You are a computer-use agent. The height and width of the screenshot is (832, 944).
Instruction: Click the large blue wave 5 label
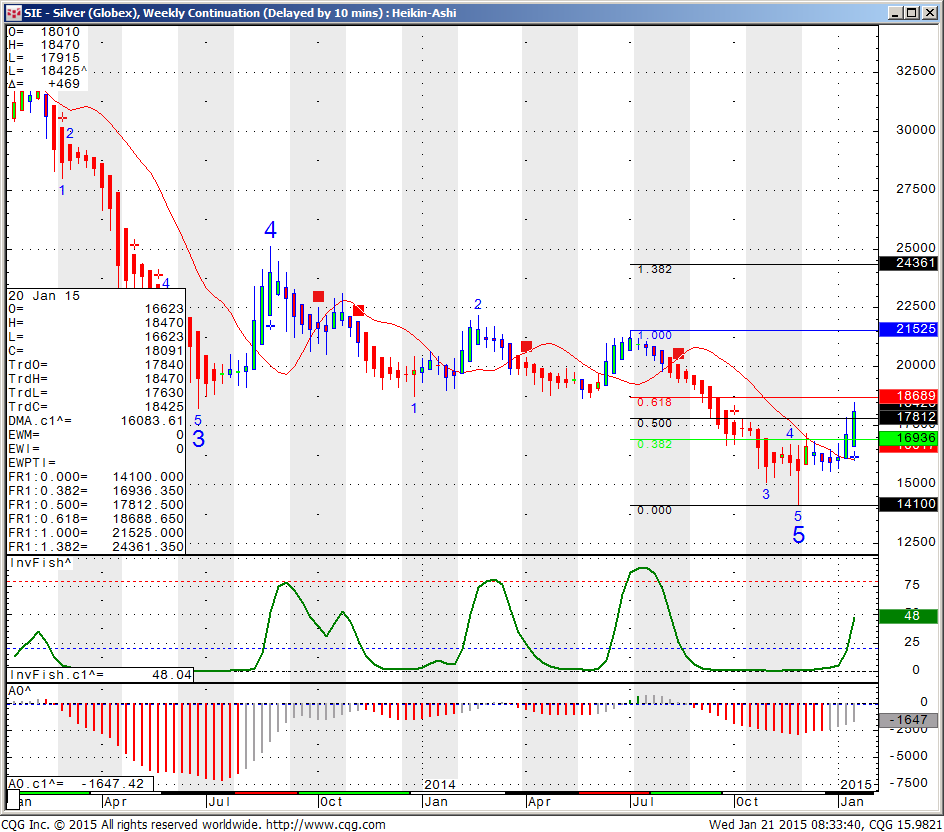798,536
